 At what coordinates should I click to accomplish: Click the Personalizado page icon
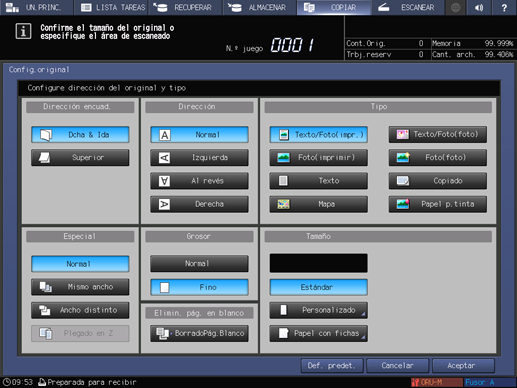point(283,310)
